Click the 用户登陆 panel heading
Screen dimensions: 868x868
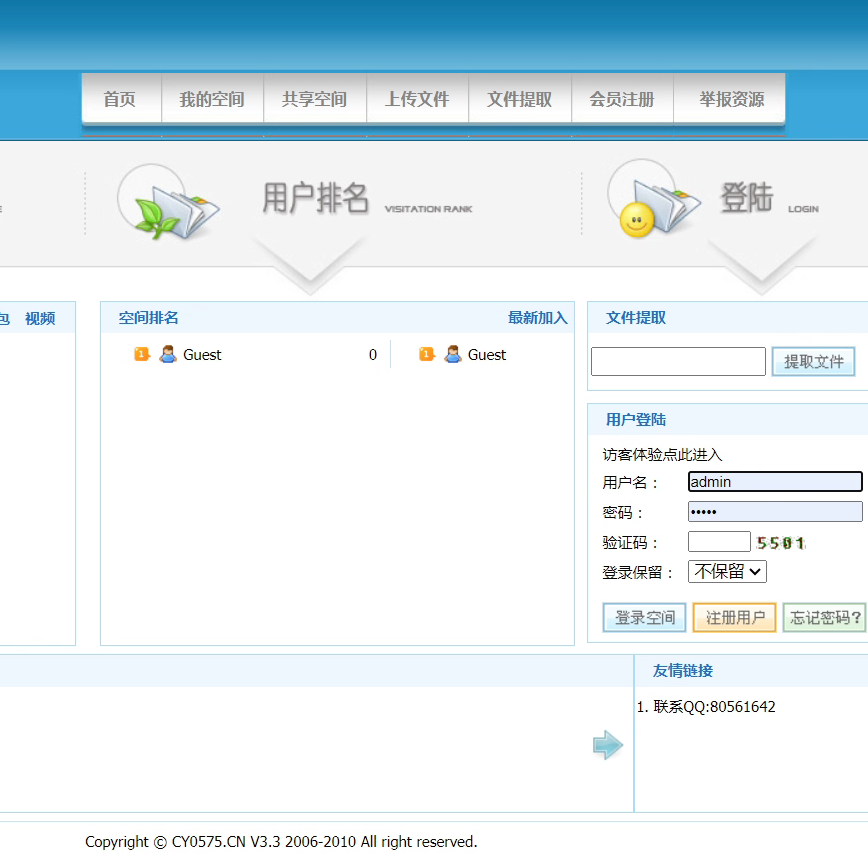[636, 420]
